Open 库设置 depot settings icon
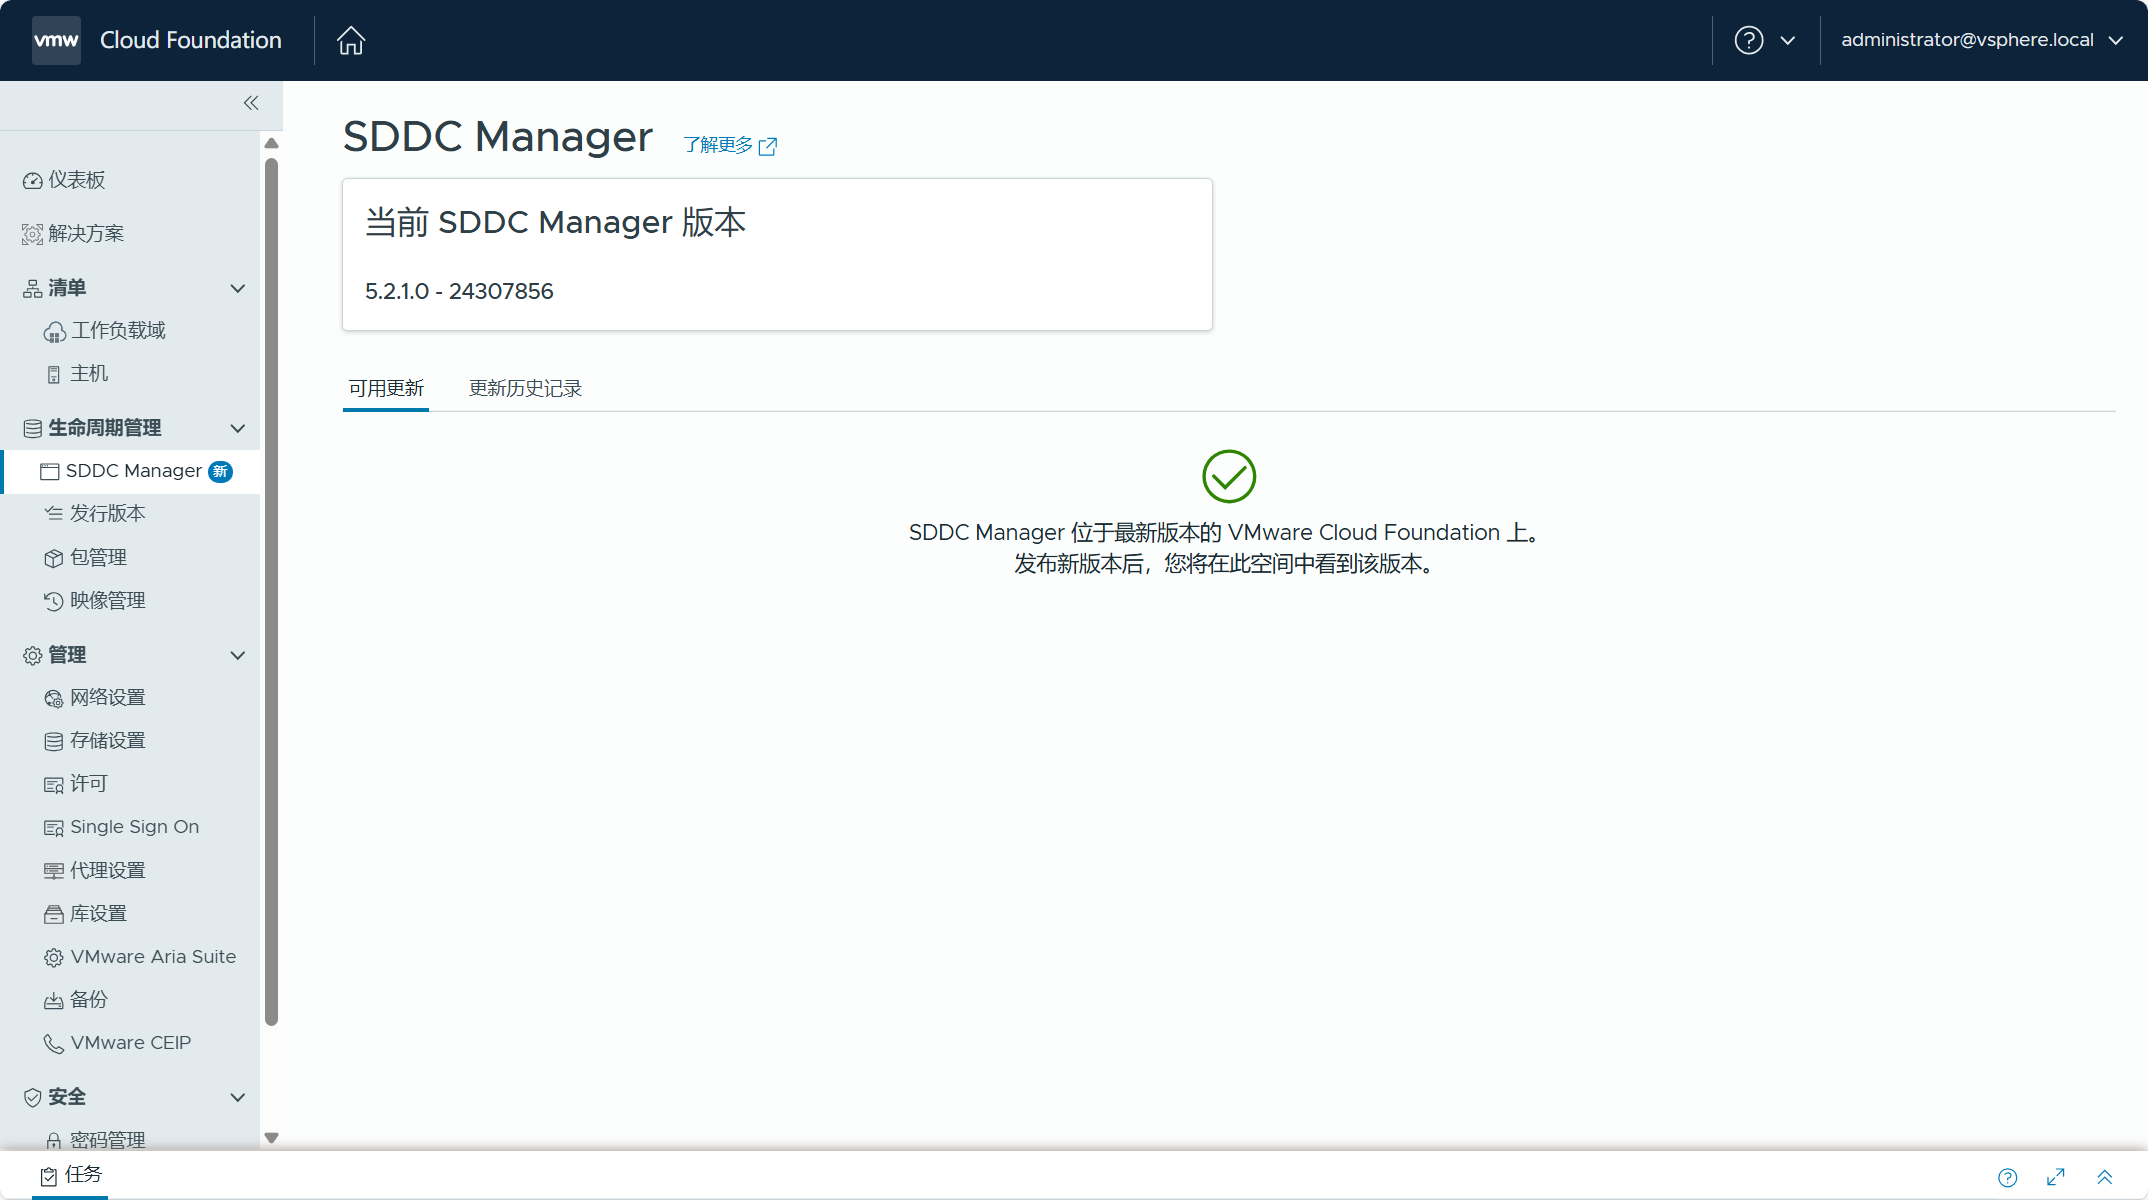This screenshot has height=1200, width=2148. (54, 914)
